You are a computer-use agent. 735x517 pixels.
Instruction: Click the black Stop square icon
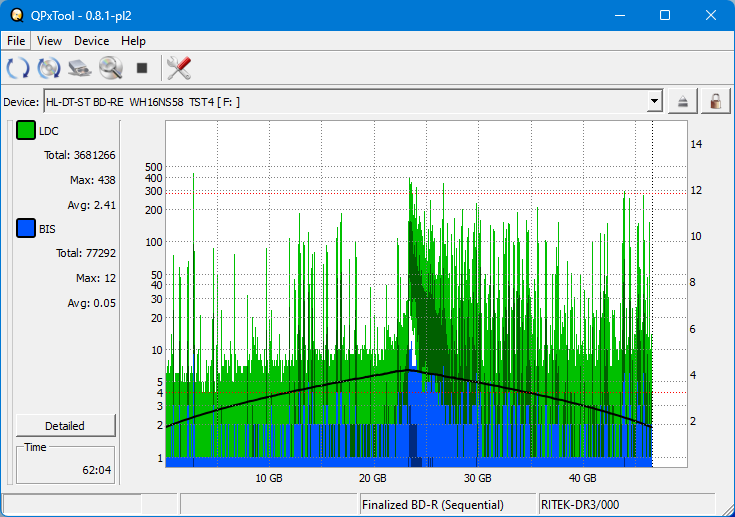142,68
